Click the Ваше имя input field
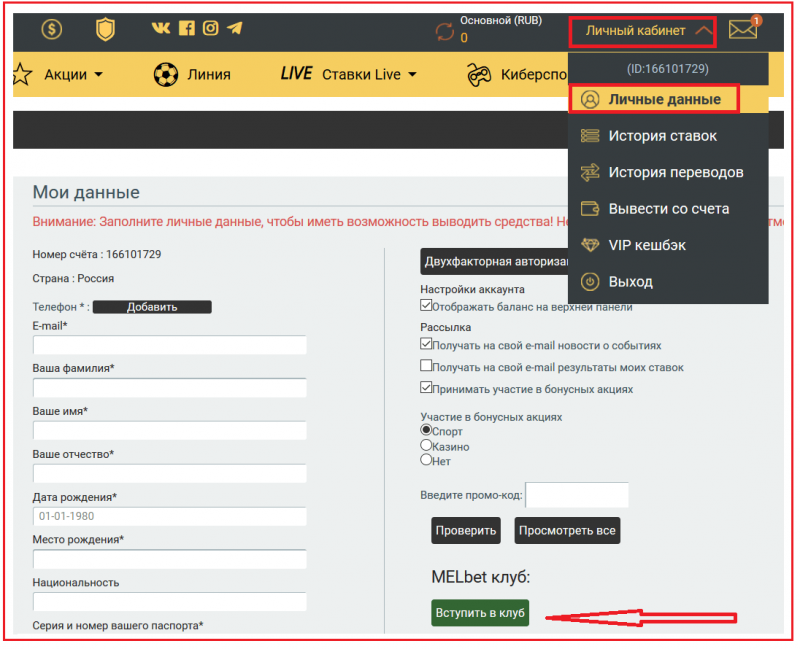Viewport: 800px width, 649px height. pos(169,431)
